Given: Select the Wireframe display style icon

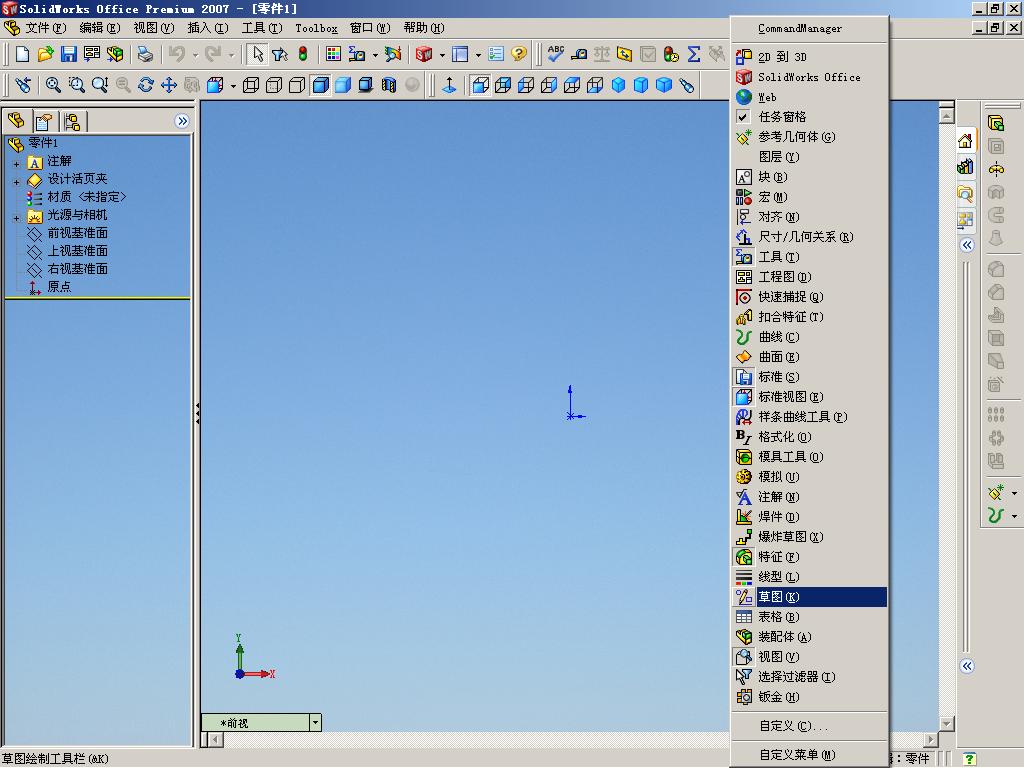Looking at the screenshot, I should [x=251, y=85].
